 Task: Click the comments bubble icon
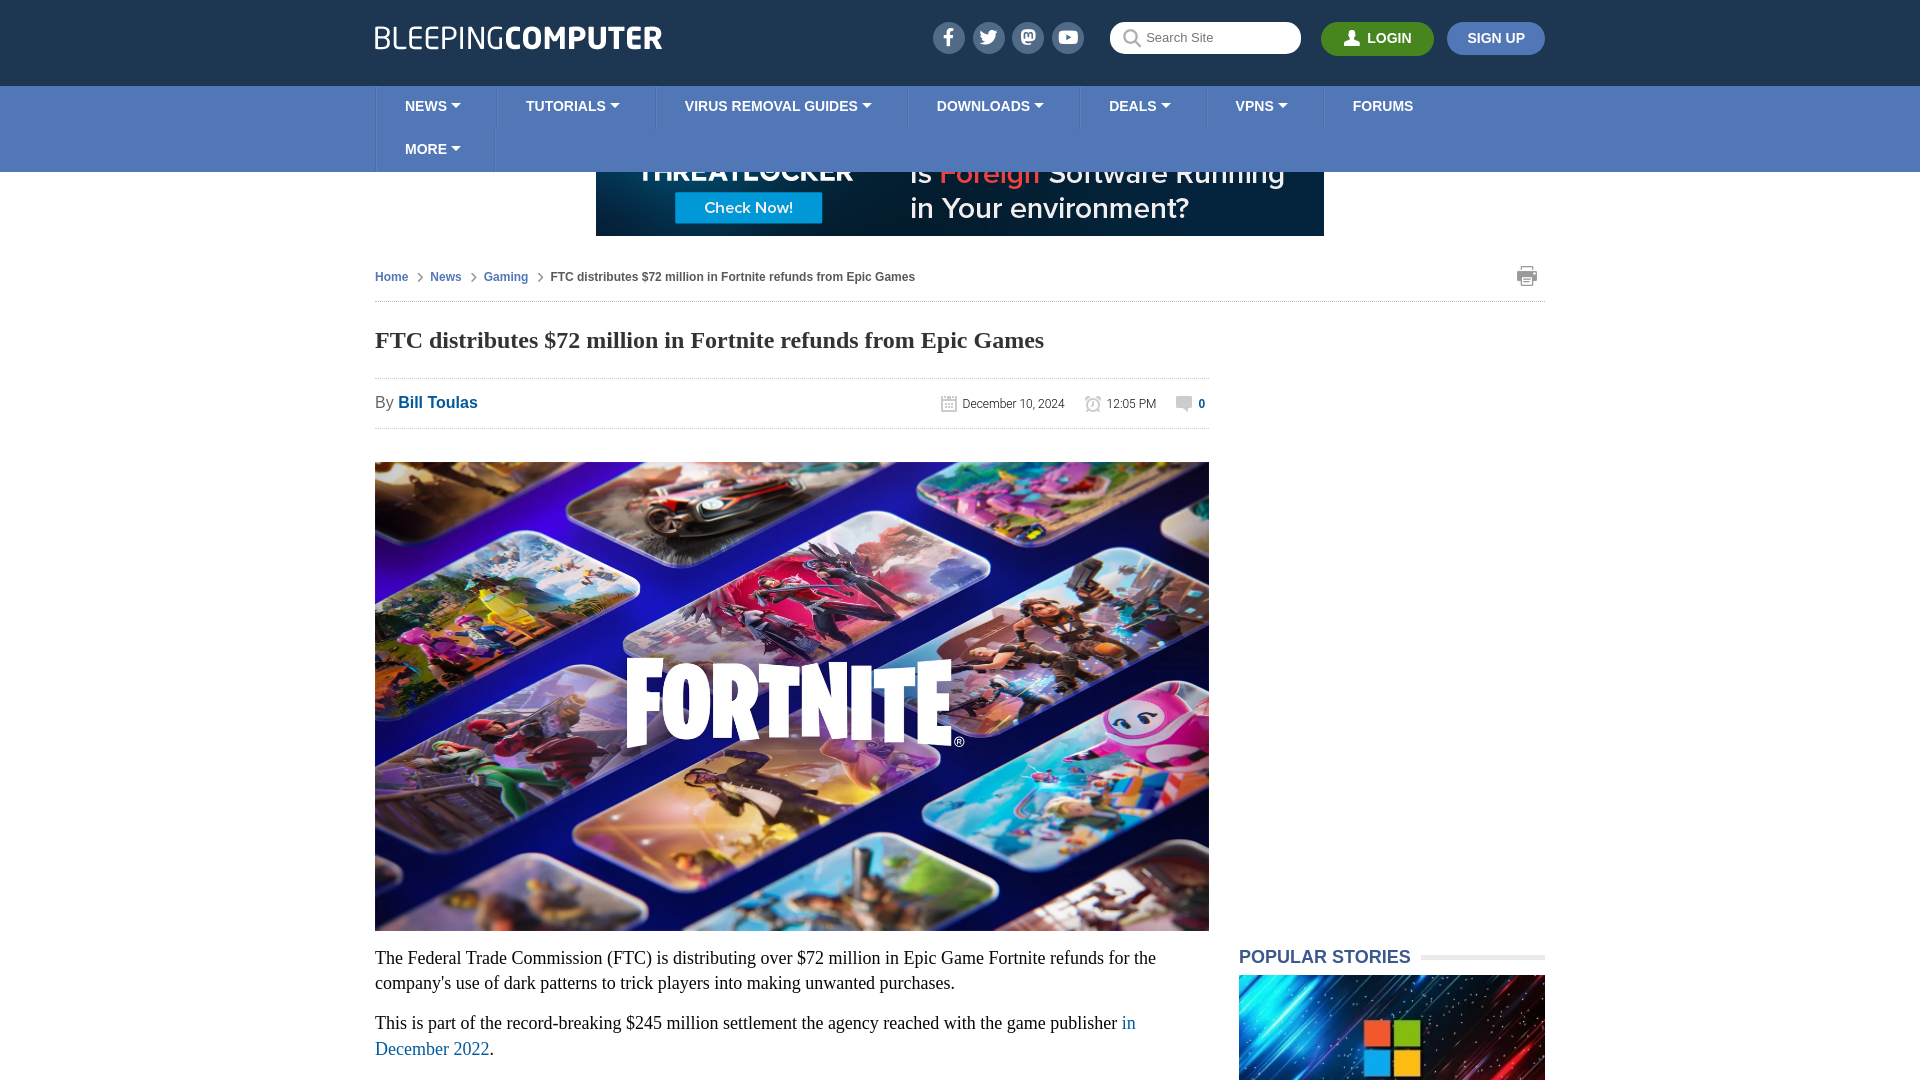[1183, 403]
